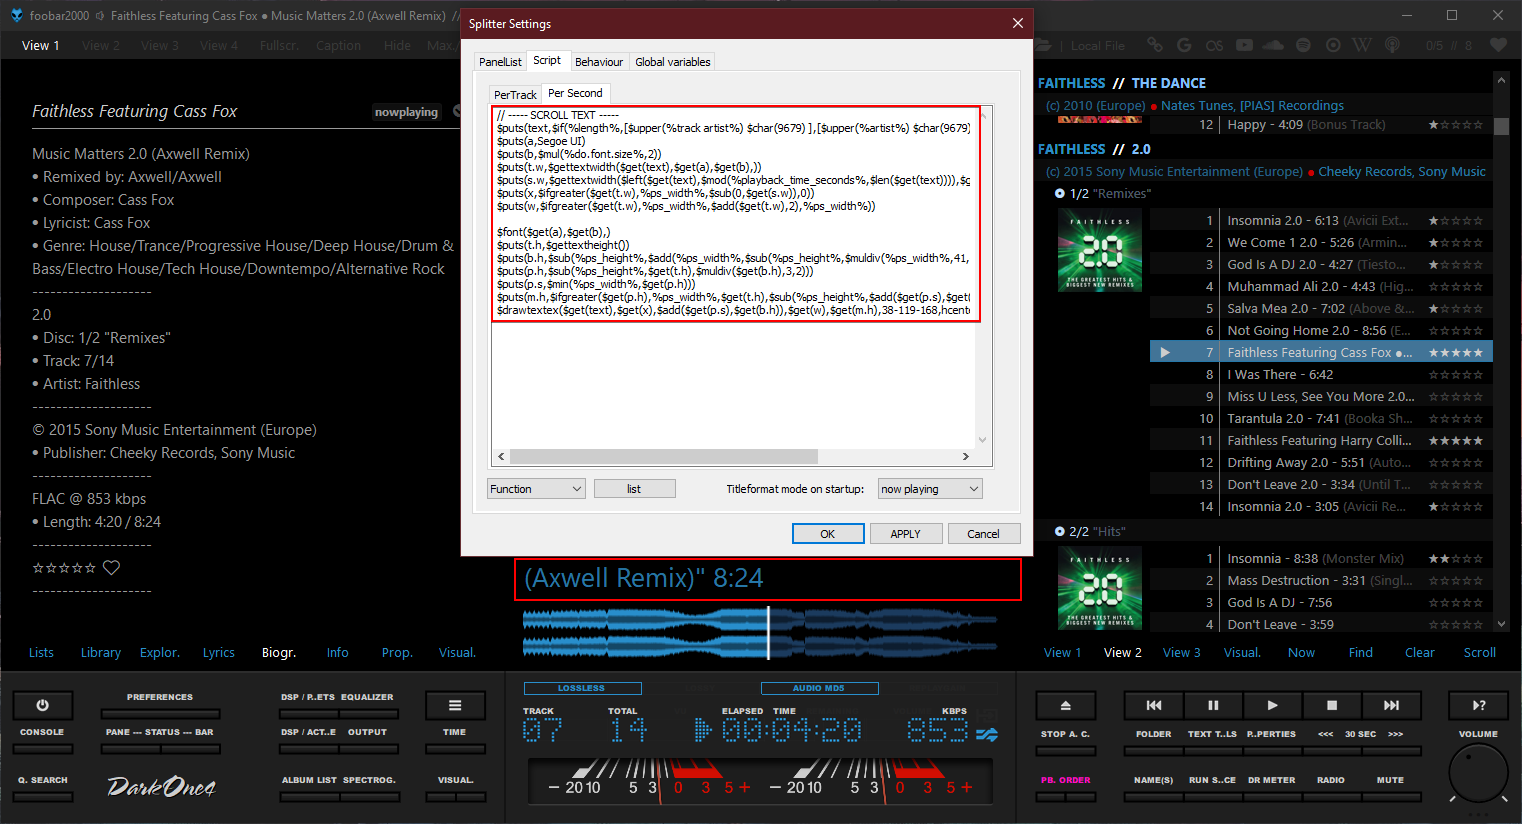Click the Find link under the playlist
Viewport: 1522px width, 824px height.
click(x=1361, y=653)
